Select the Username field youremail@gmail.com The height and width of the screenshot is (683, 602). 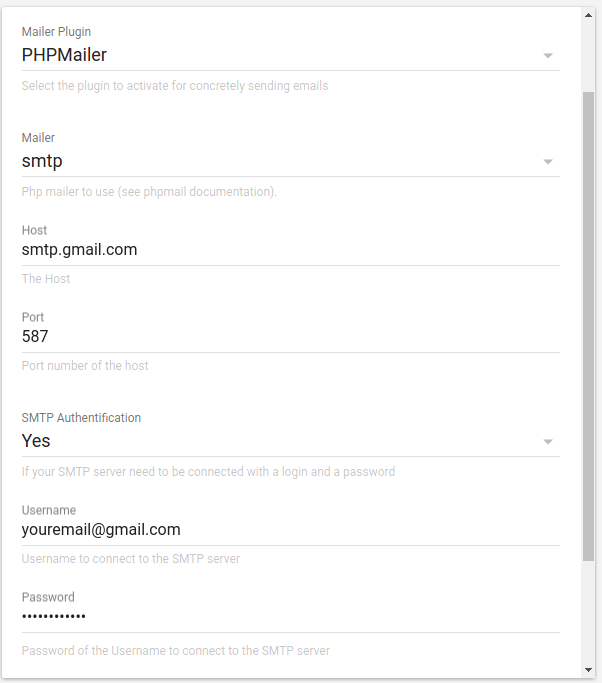pos(291,530)
